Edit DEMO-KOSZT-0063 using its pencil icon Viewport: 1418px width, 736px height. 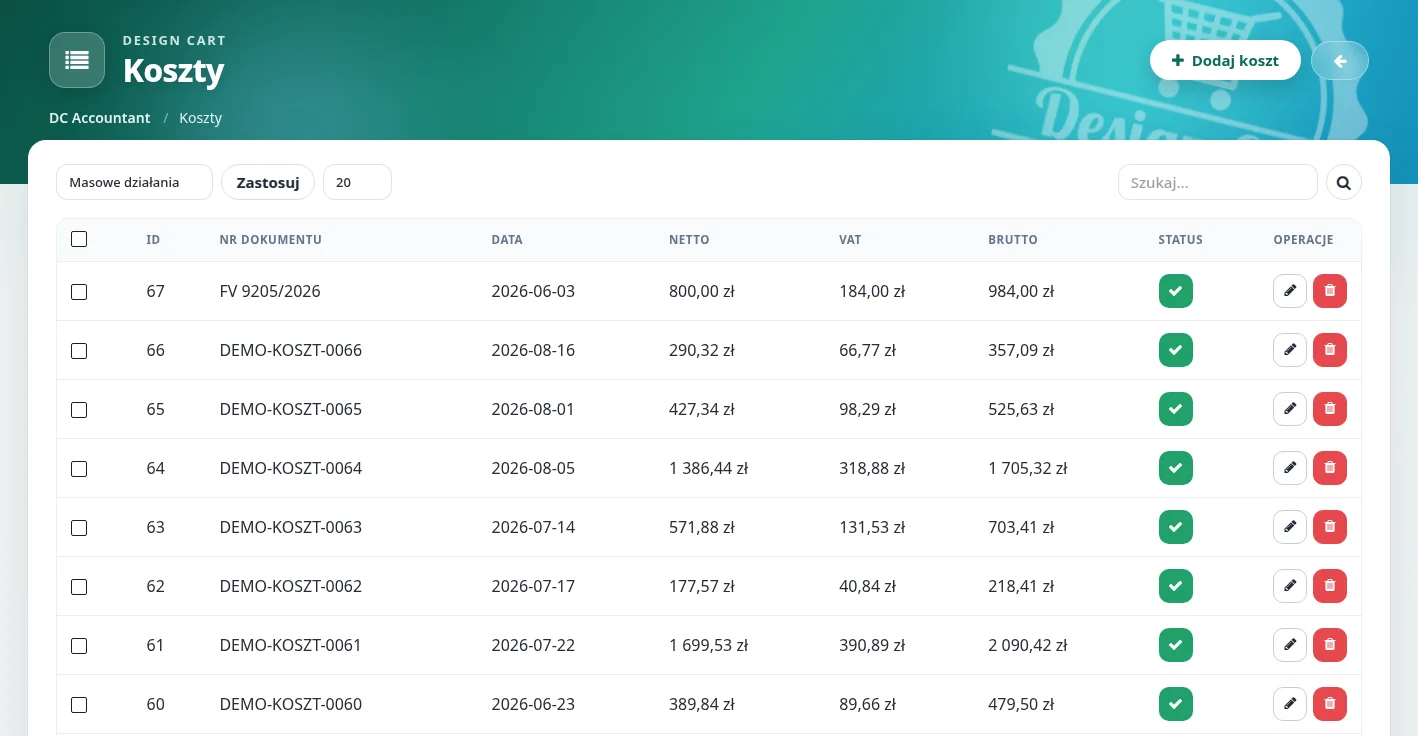[x=1290, y=527]
